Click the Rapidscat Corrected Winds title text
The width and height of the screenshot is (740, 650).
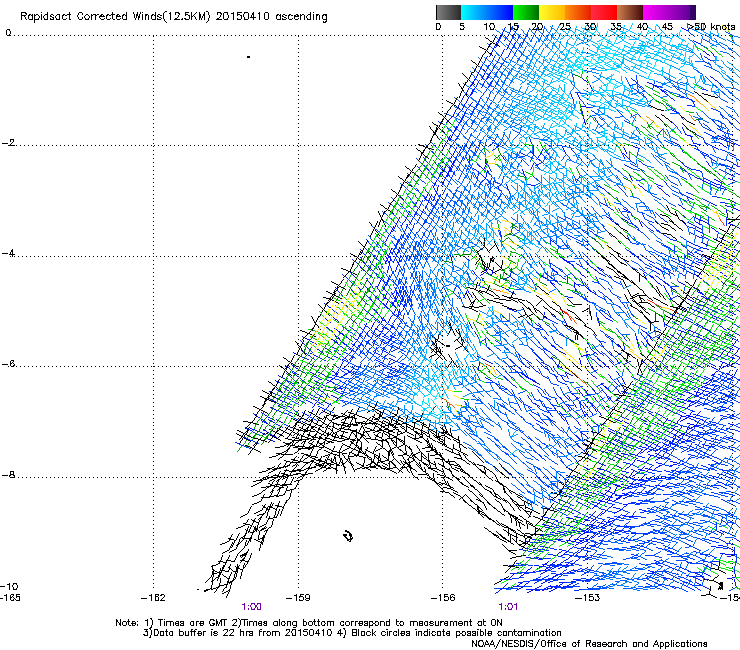pyautogui.click(x=174, y=17)
